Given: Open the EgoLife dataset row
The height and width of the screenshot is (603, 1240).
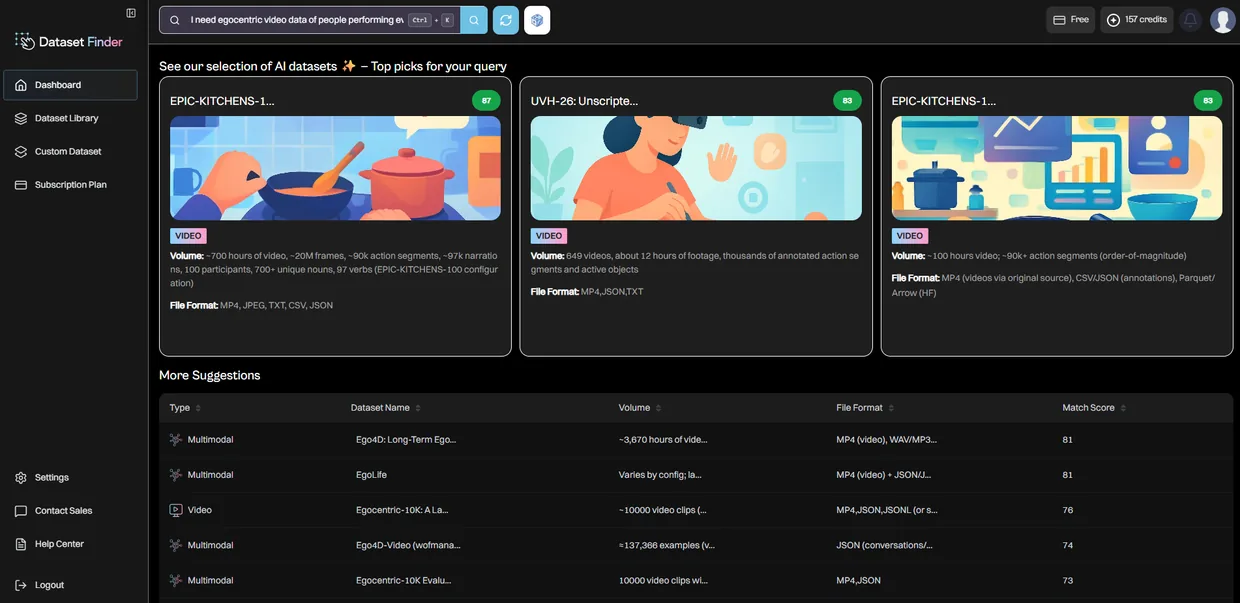Looking at the screenshot, I should pyautogui.click(x=696, y=475).
